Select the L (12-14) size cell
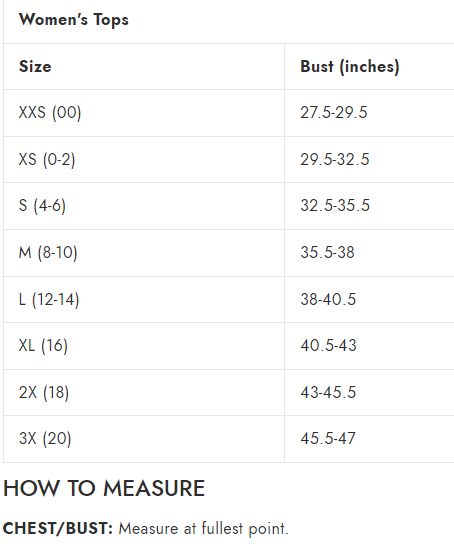 49,300
